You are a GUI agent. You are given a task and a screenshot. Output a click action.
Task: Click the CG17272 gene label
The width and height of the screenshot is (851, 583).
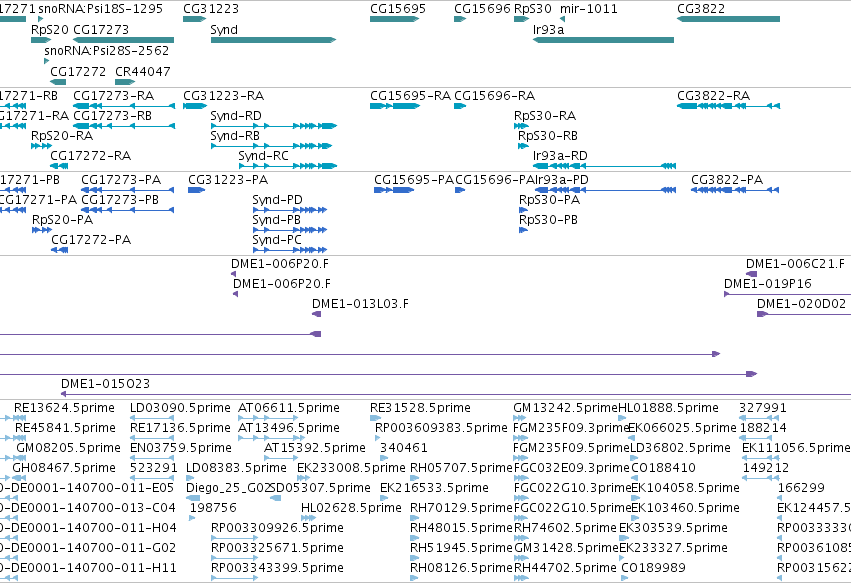point(78,72)
